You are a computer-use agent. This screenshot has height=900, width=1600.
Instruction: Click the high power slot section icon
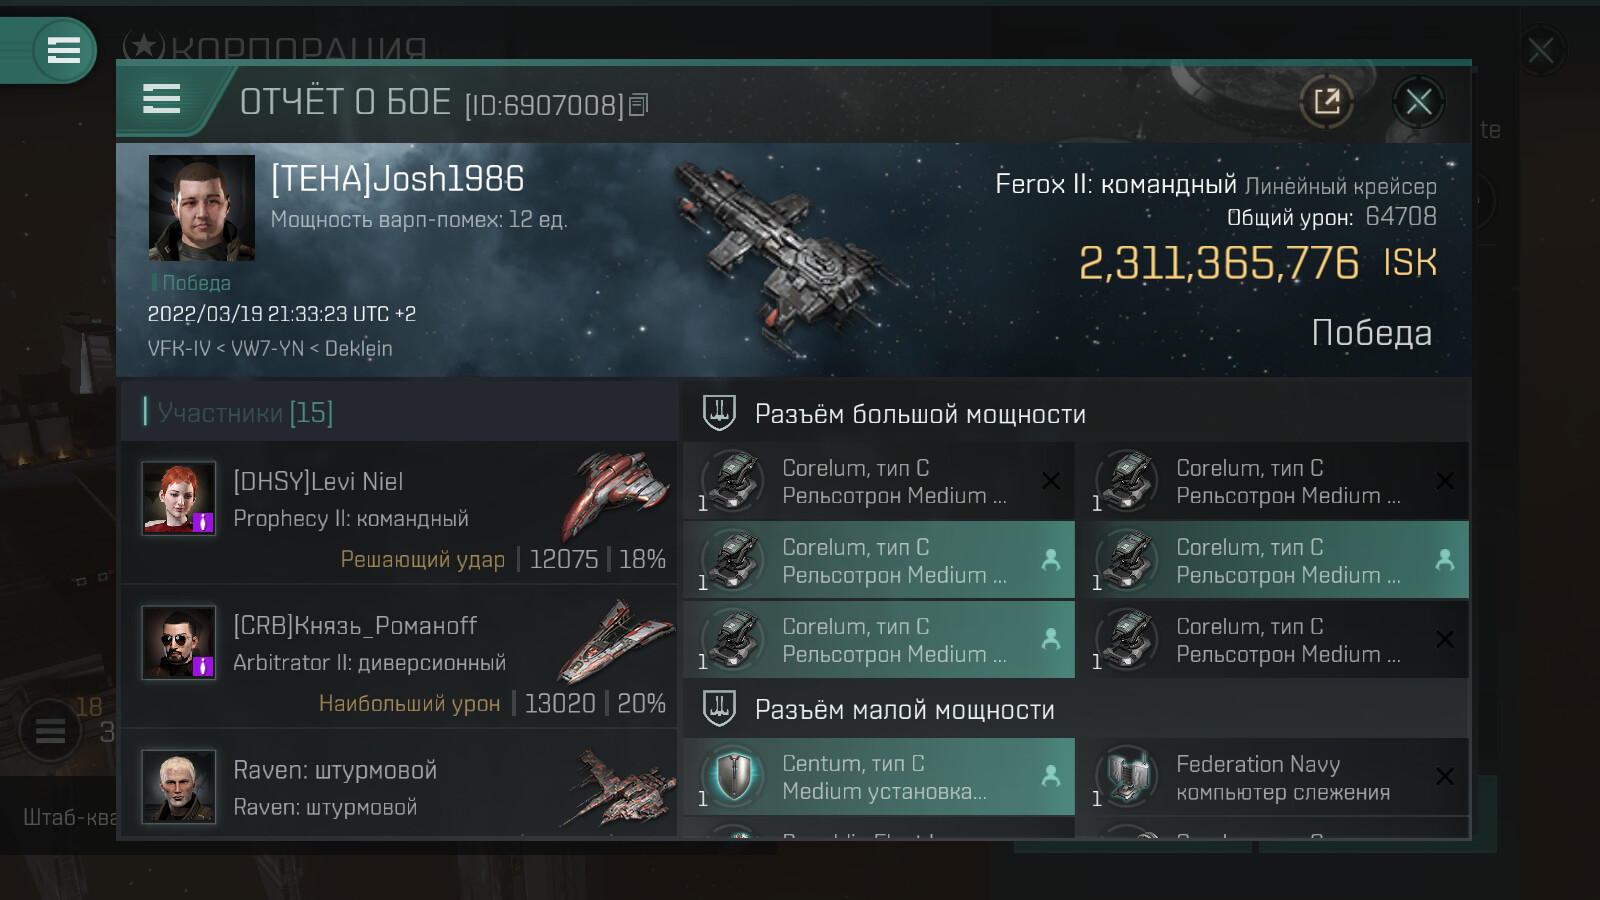click(x=719, y=412)
